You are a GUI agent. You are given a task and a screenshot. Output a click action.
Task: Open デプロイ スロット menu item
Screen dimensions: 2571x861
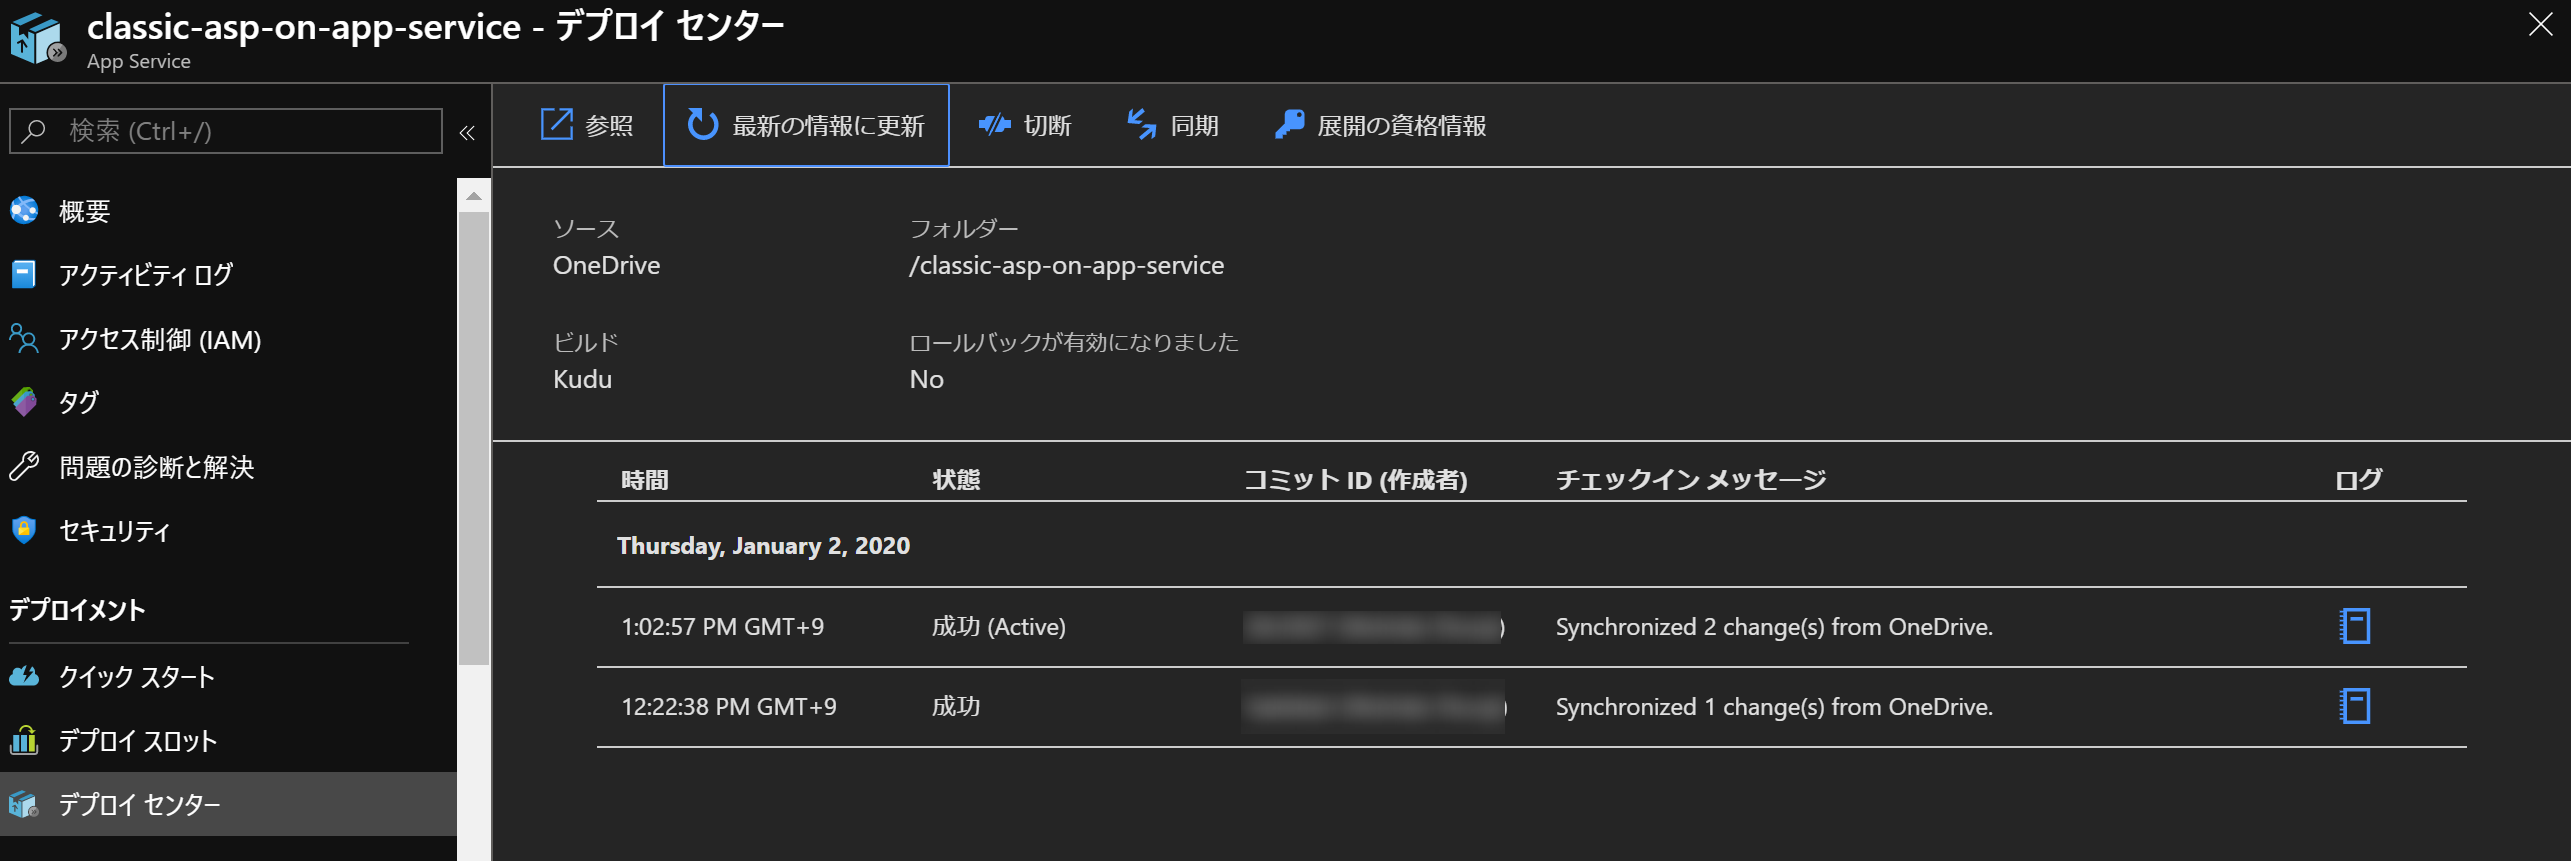228,741
